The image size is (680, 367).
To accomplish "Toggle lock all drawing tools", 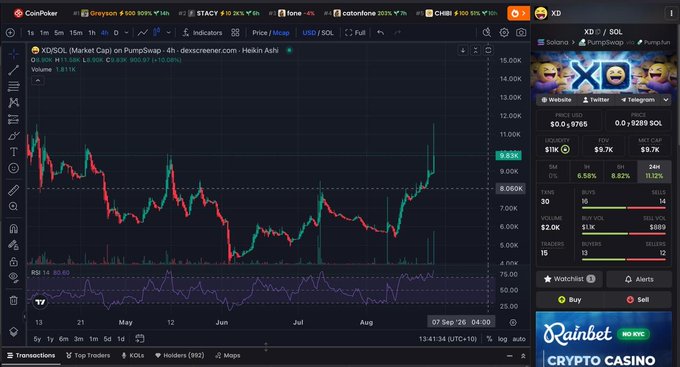I will pyautogui.click(x=13, y=262).
